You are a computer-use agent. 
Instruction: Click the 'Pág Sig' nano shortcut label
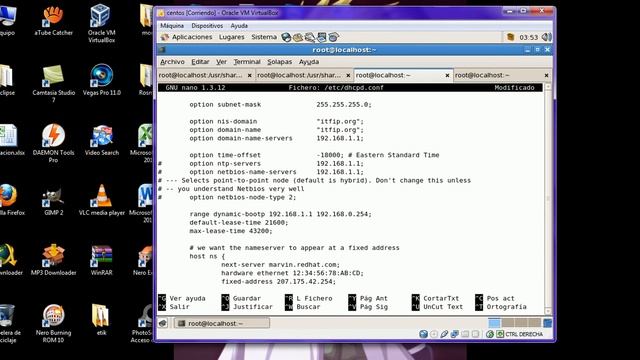point(373,307)
